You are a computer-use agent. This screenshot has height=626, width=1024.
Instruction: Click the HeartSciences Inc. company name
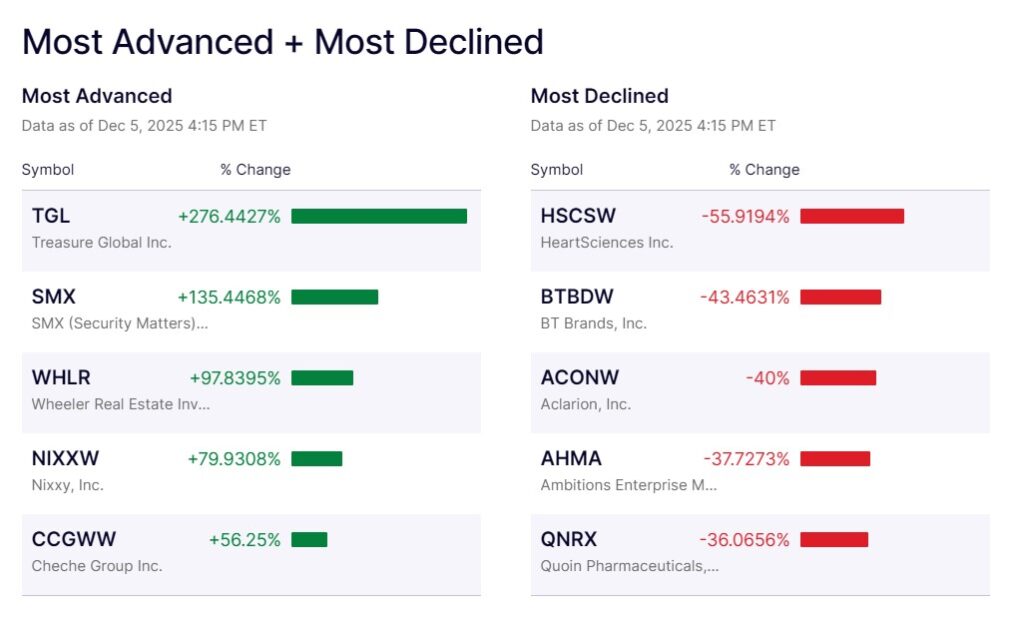tap(607, 242)
